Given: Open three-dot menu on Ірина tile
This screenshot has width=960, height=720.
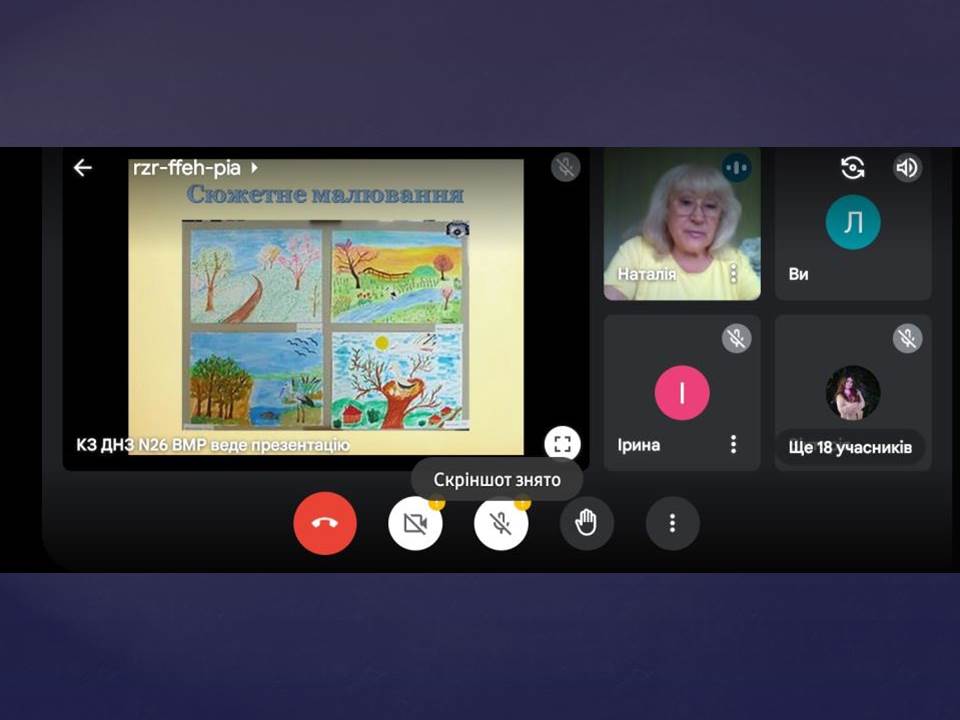Looking at the screenshot, I should [733, 444].
